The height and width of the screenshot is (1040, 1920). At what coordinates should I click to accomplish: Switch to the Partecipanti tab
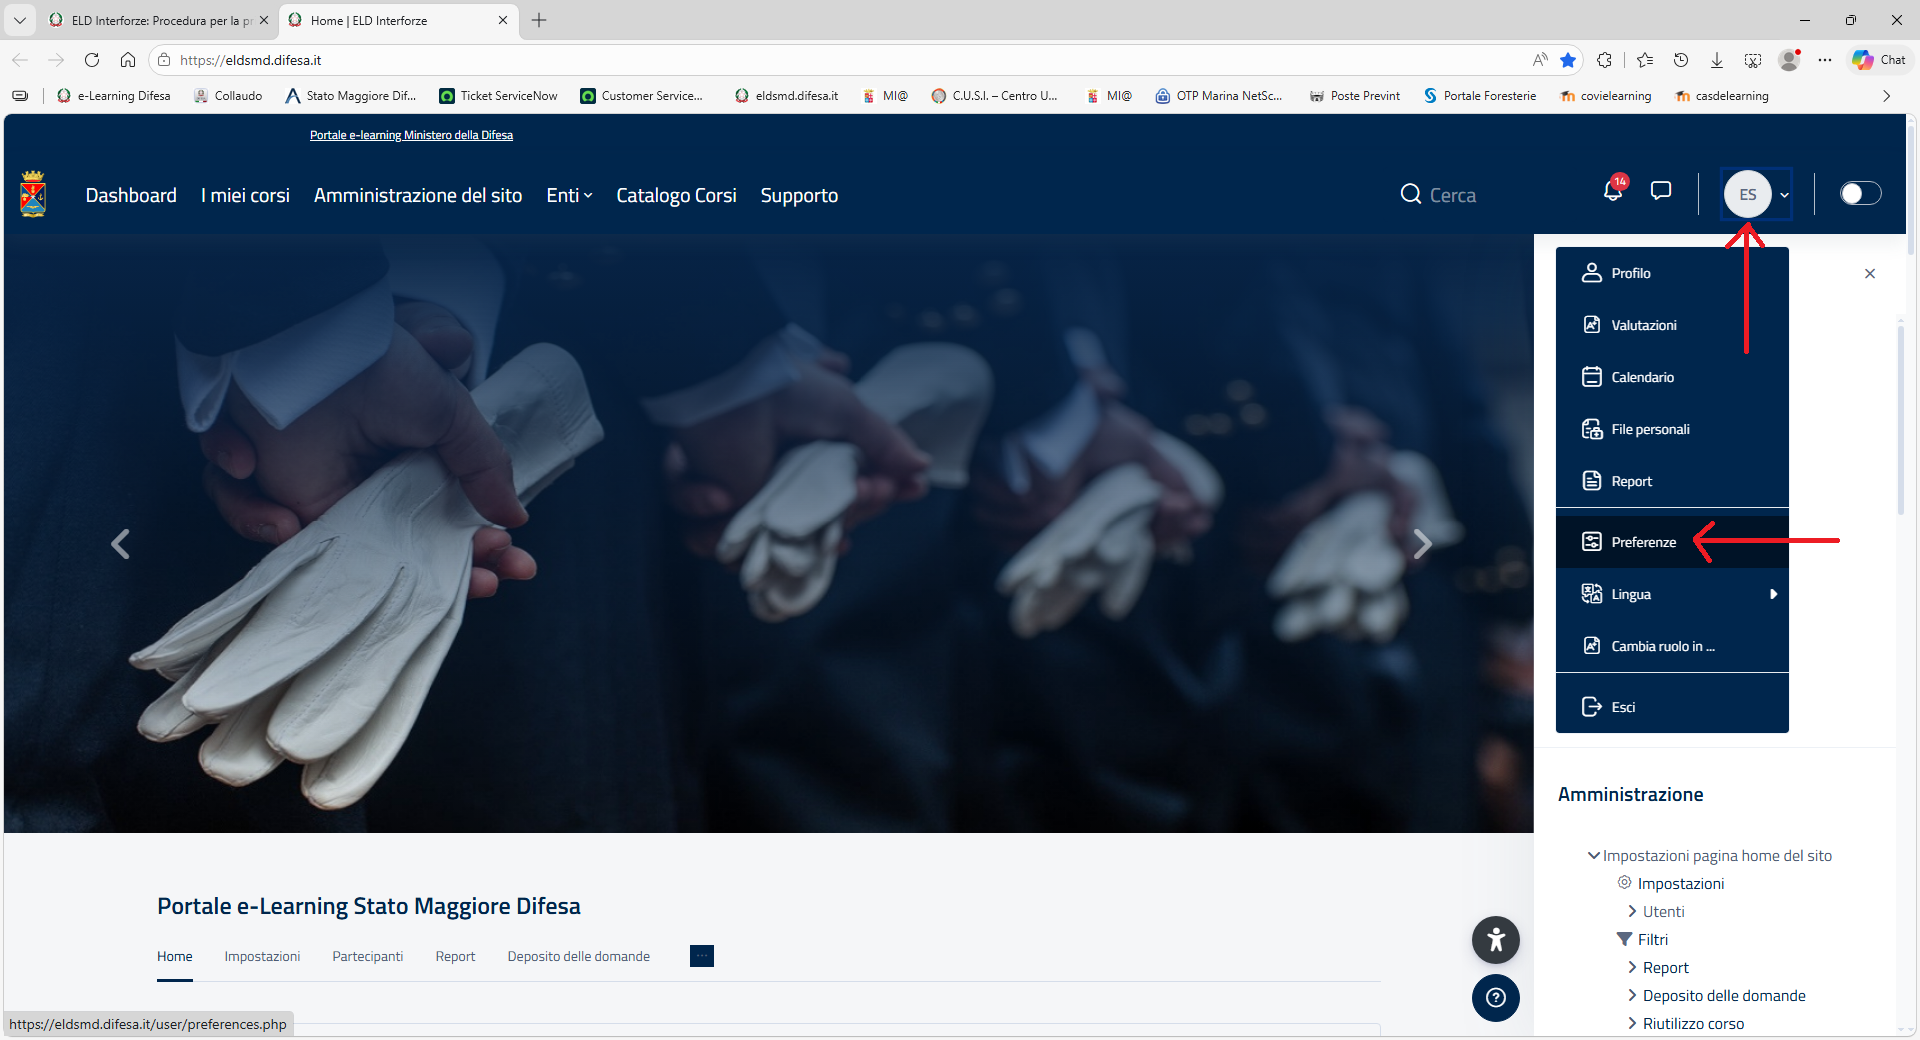tap(368, 957)
